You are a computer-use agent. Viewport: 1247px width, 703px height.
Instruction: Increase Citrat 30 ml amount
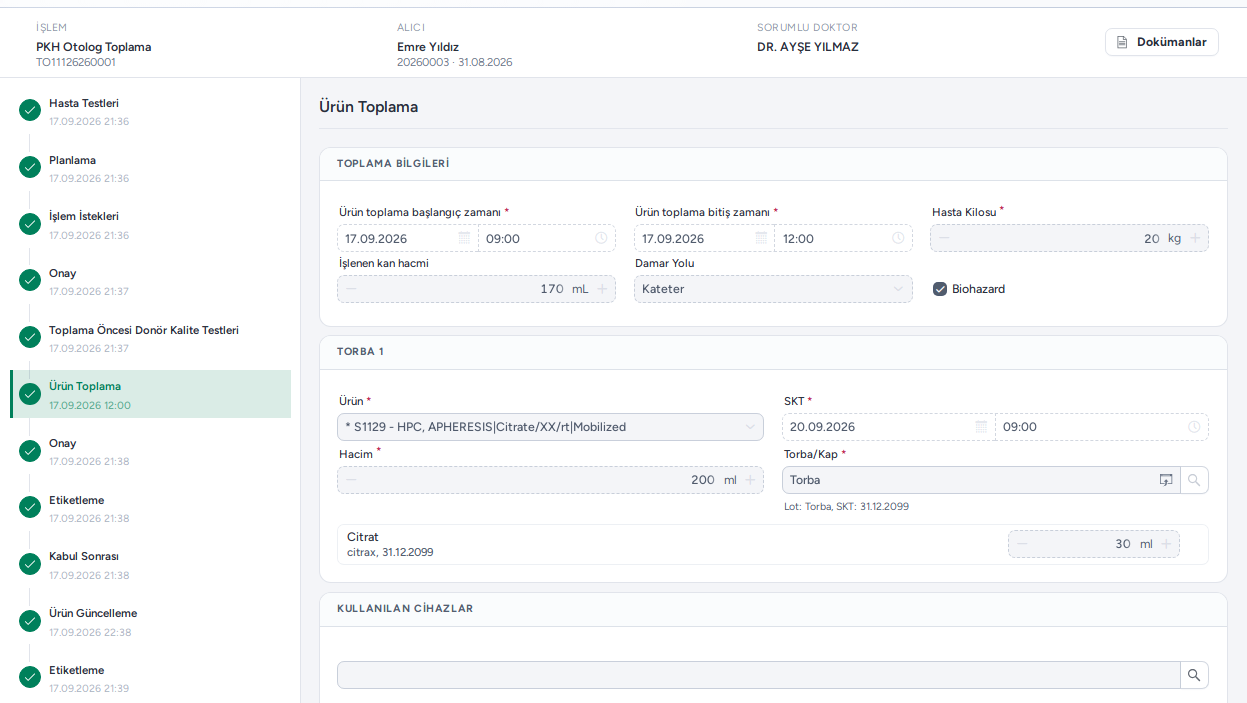point(1166,544)
